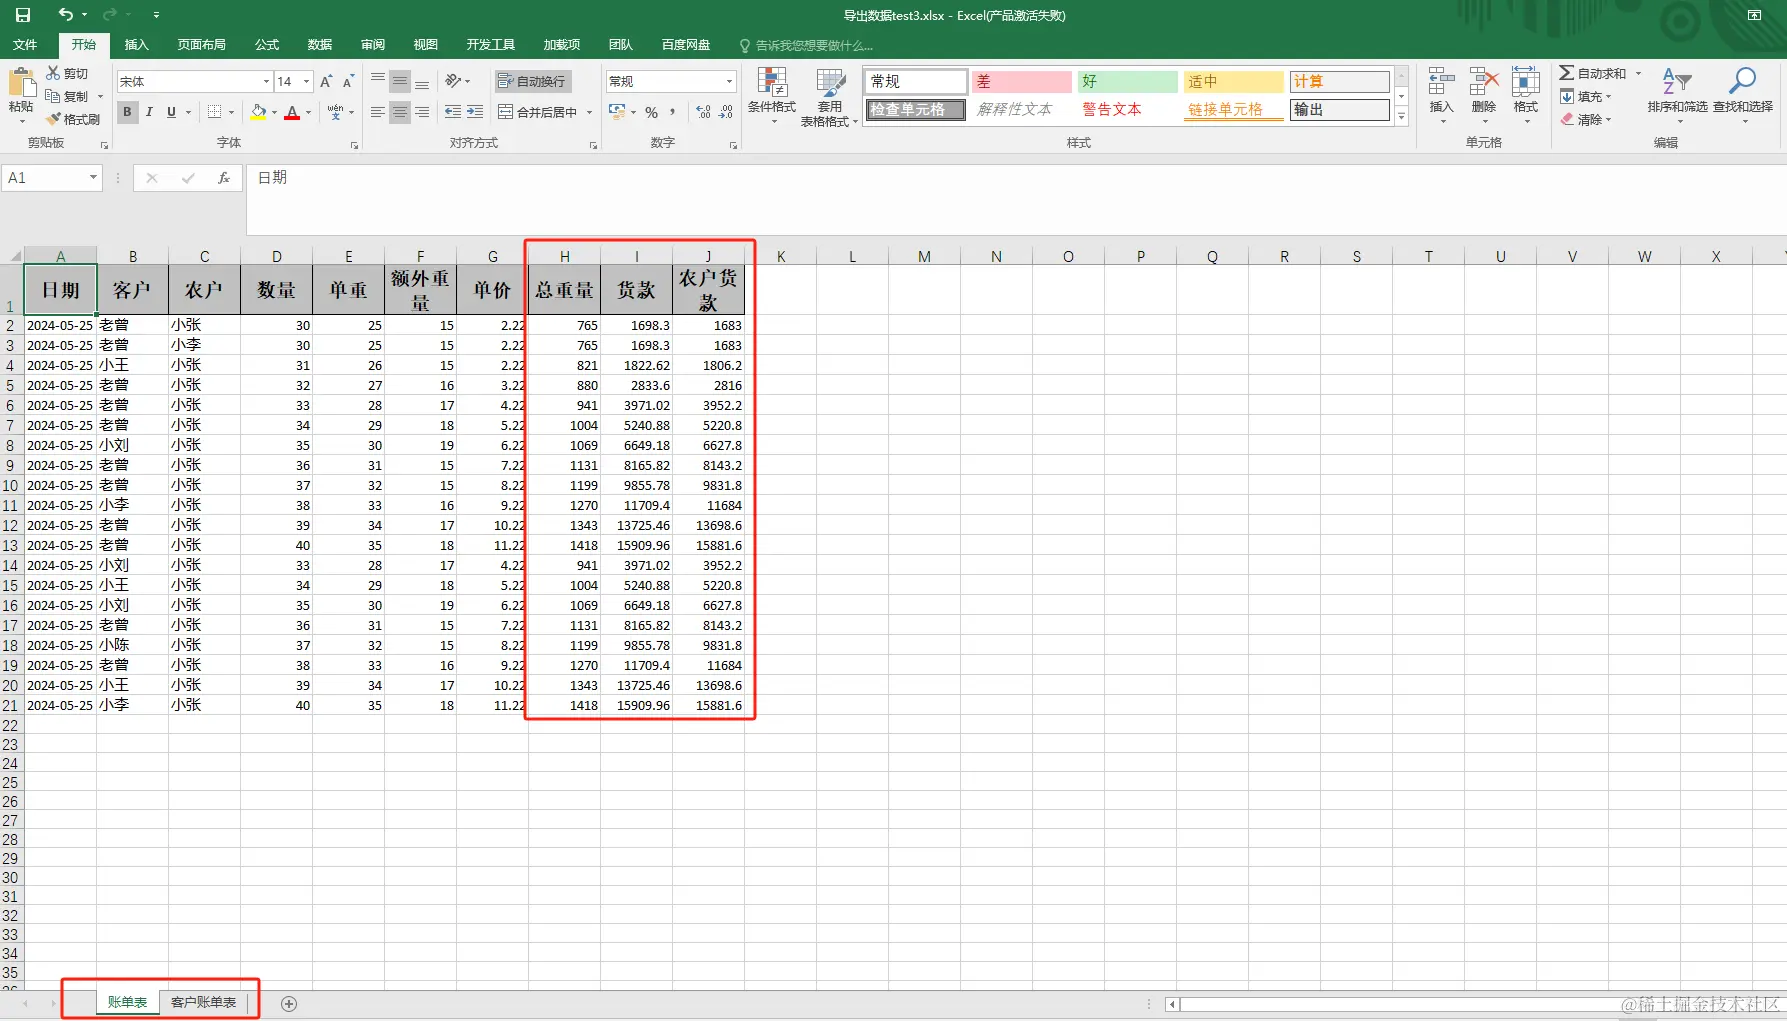Open Format as Table (套用表格格式)
1787x1021 pixels.
coord(829,97)
